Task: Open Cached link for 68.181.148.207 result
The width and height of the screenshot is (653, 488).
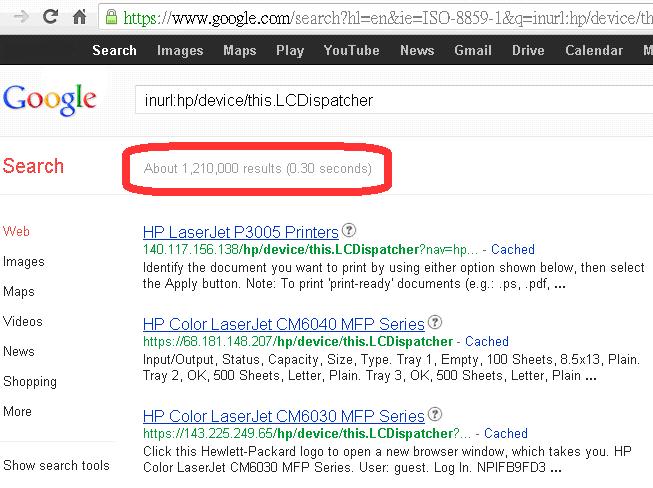Action: (487, 341)
